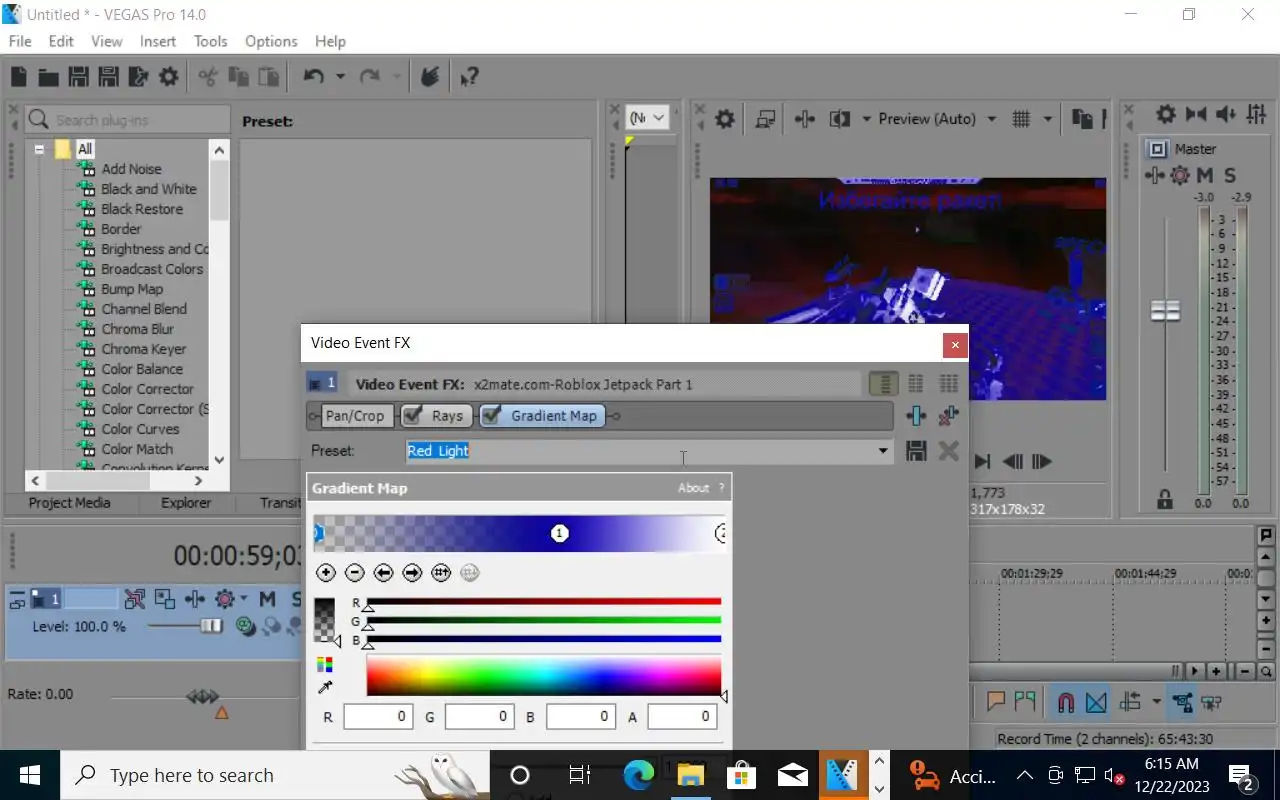
Task: Open project properties gear in main toolbar
Action: 168,77
